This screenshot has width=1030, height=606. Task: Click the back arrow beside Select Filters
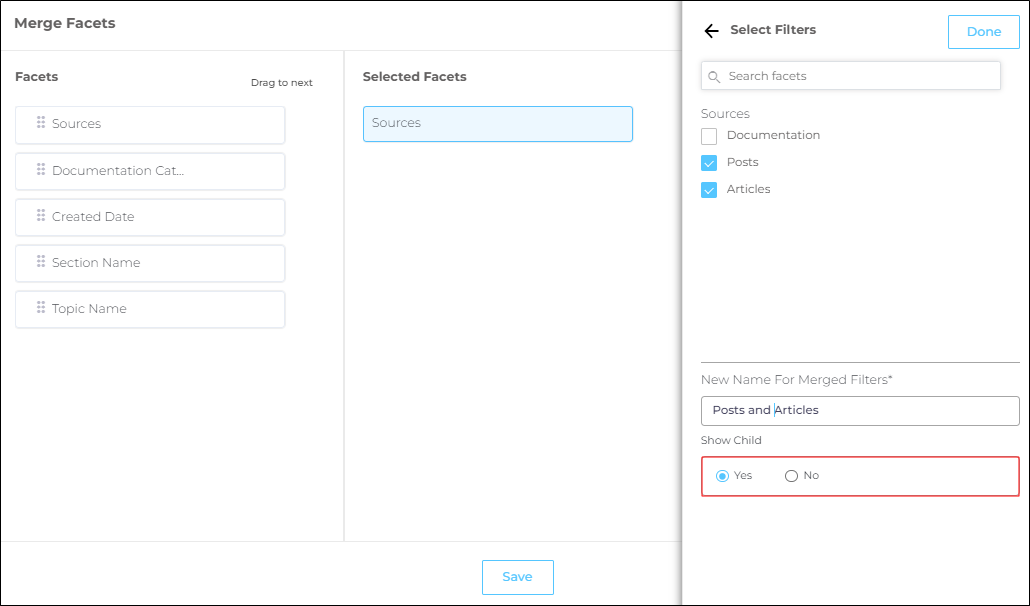711,31
